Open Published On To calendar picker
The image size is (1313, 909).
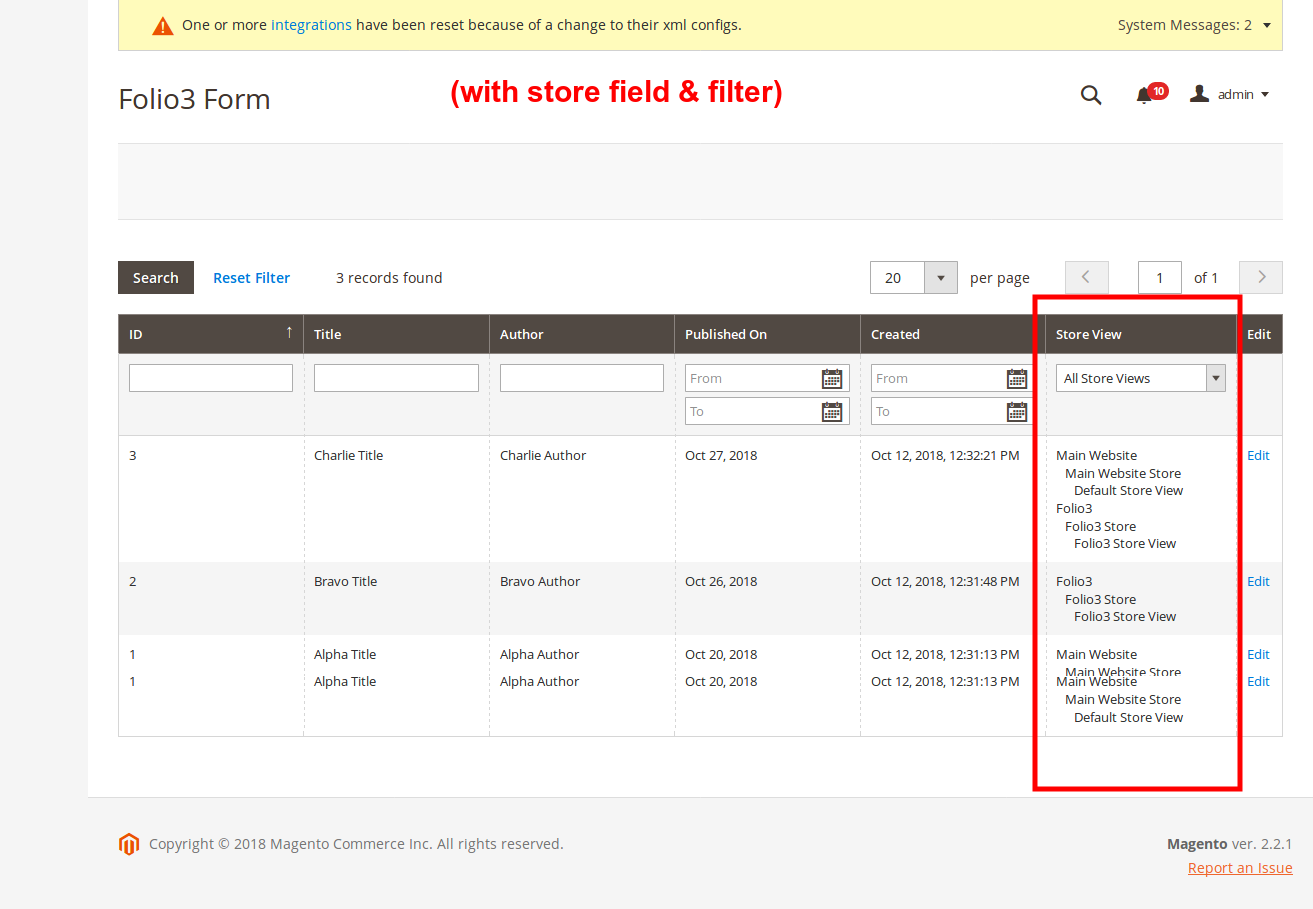click(x=832, y=411)
